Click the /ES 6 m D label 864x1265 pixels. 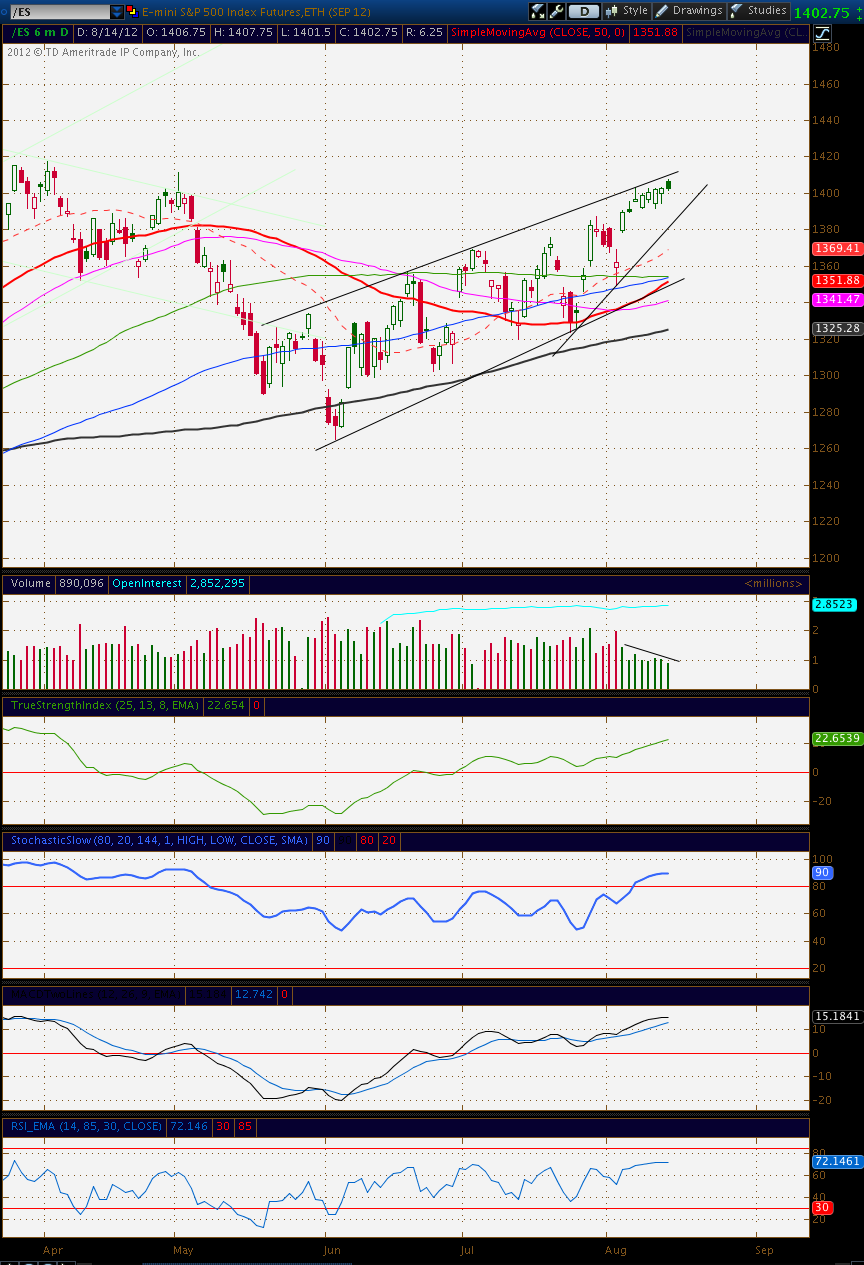(39, 32)
